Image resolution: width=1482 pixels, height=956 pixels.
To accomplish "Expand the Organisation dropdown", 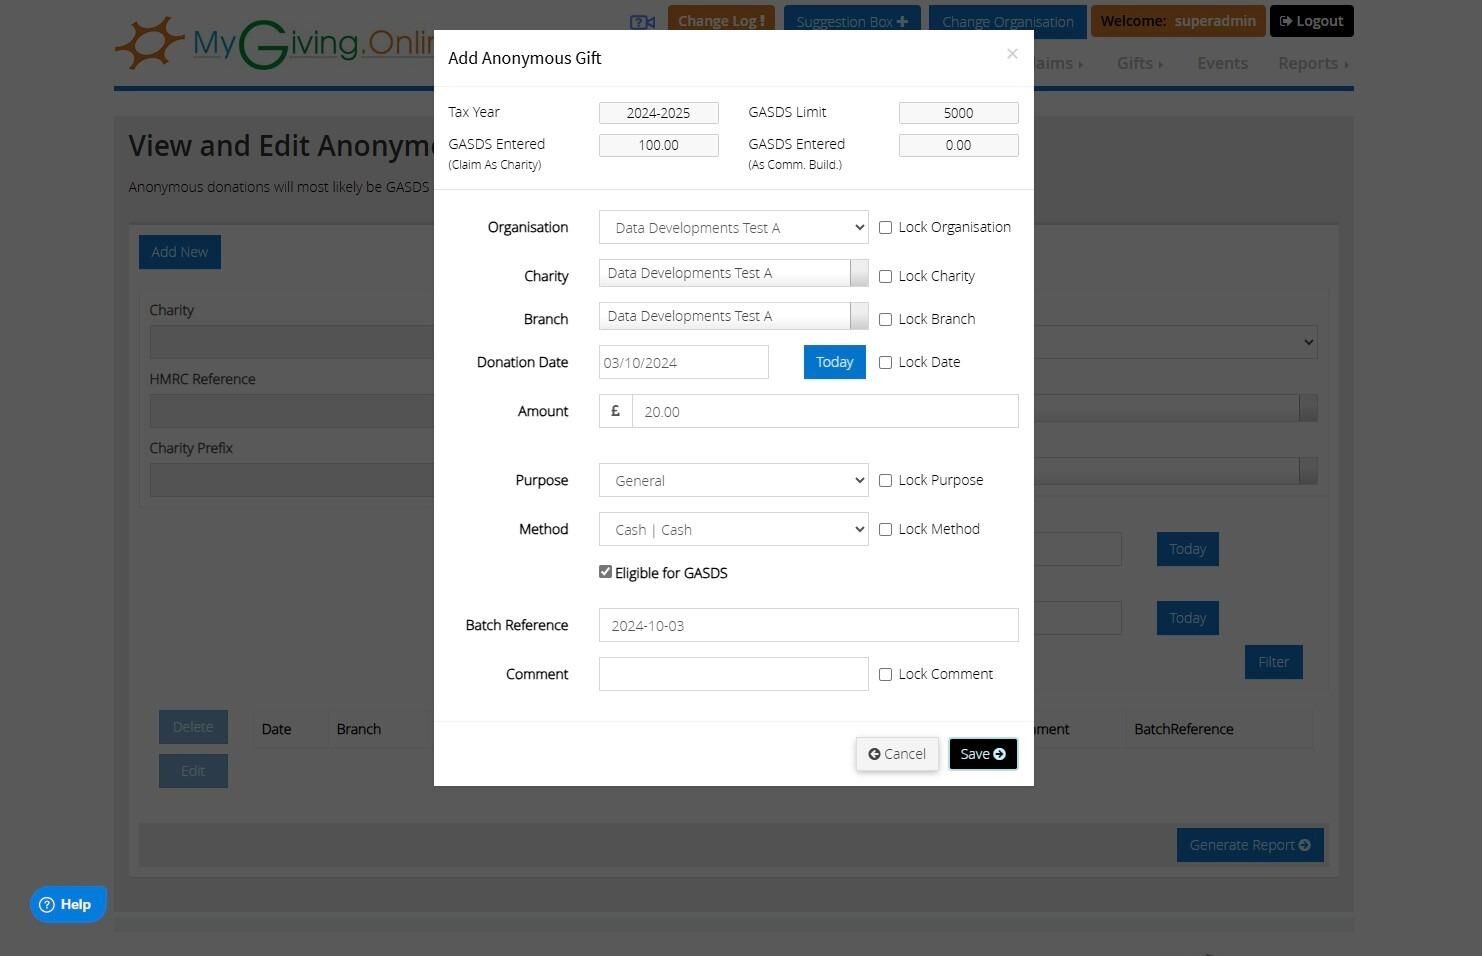I will (x=733, y=227).
